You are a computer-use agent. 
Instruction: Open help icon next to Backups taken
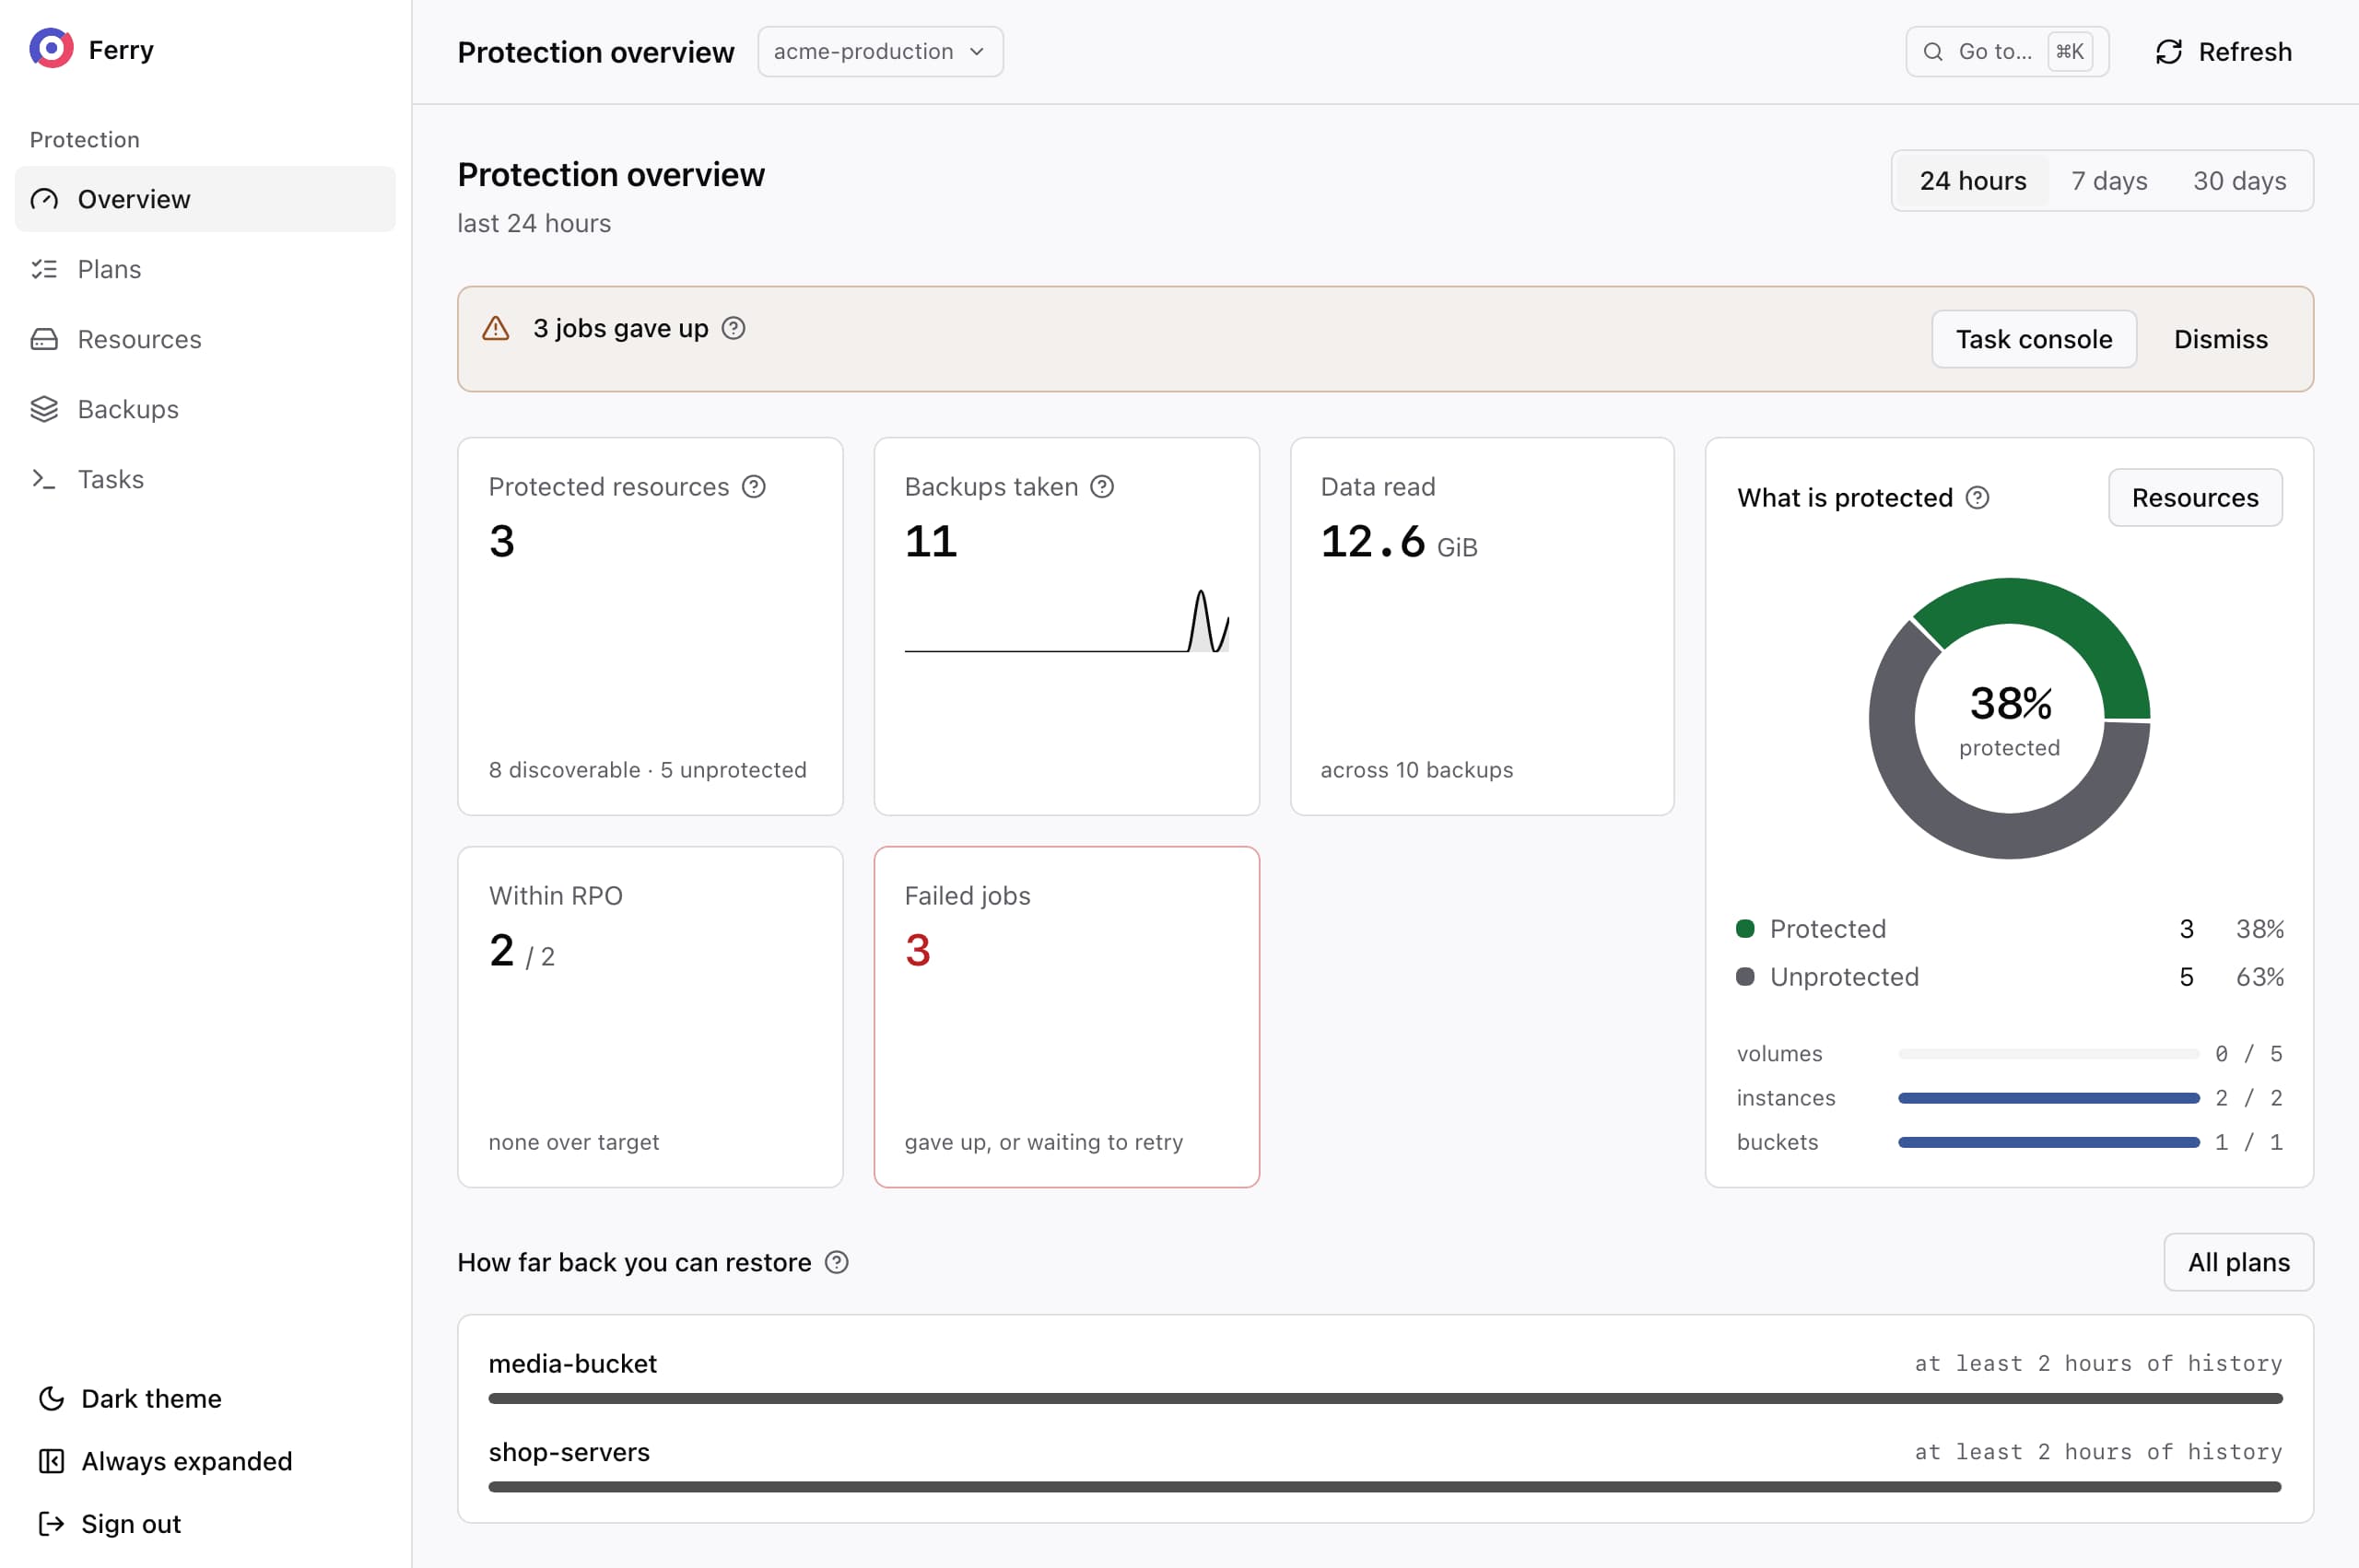(1102, 487)
